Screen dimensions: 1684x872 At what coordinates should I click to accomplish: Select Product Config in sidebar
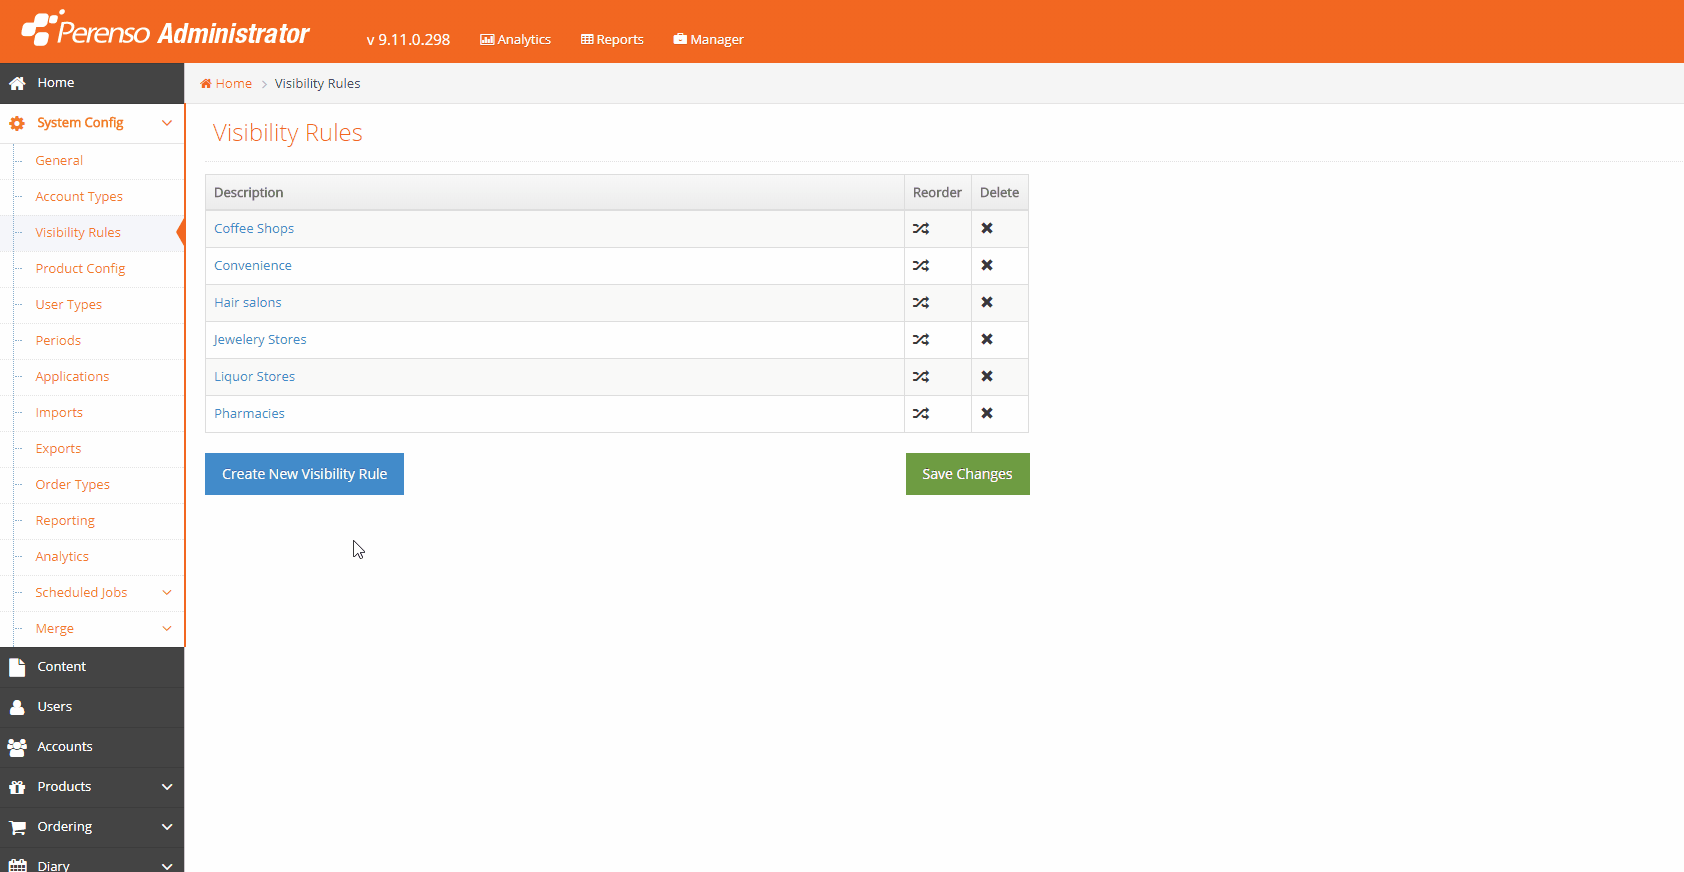click(80, 269)
